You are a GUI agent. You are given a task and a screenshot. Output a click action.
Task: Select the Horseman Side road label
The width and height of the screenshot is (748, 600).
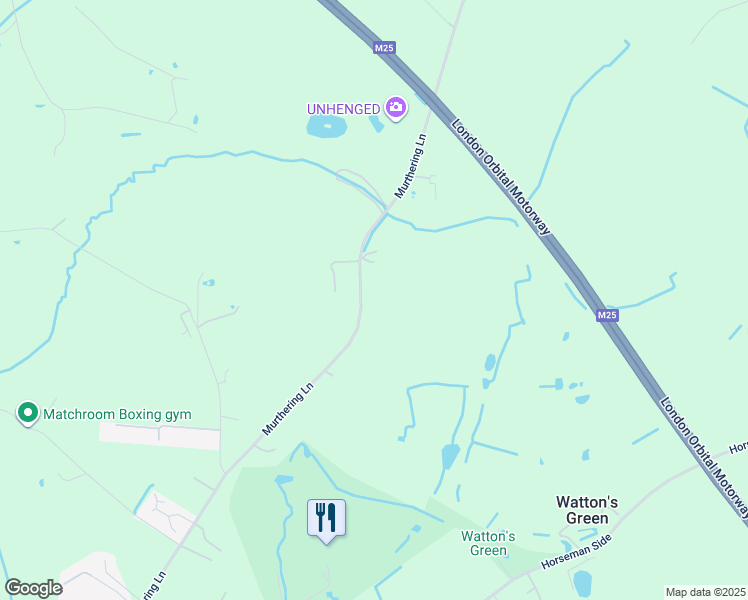(x=576, y=551)
